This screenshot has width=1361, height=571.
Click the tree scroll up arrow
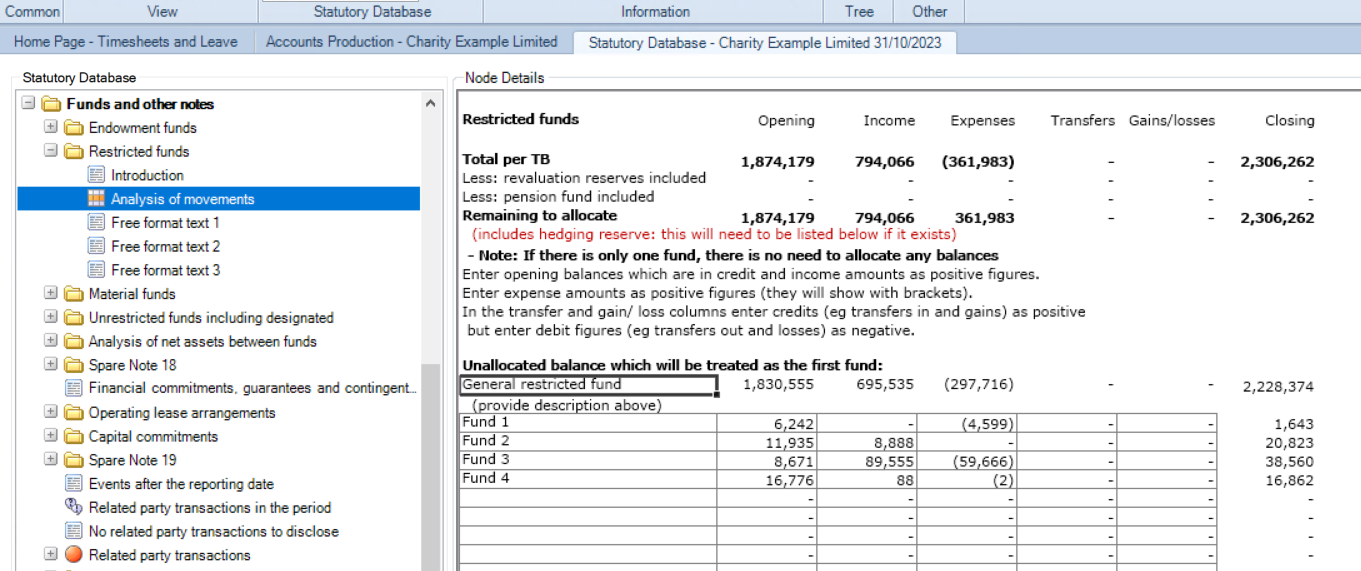(x=430, y=104)
